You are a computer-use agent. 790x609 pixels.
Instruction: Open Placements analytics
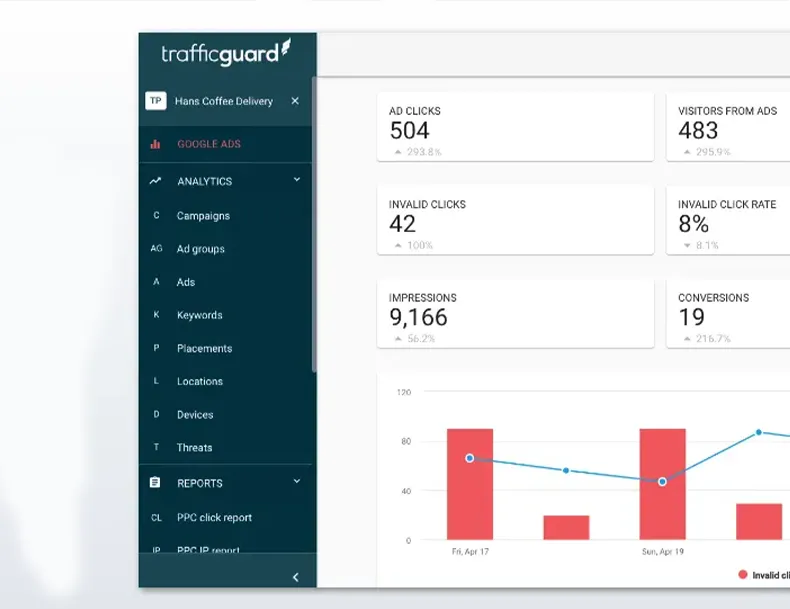point(205,349)
